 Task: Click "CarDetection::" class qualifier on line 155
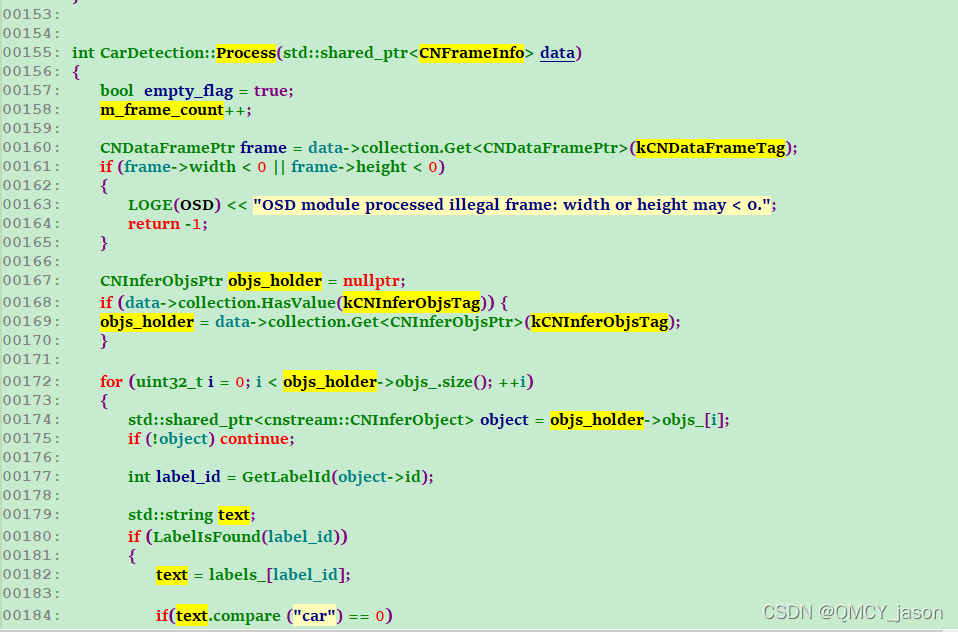click(x=158, y=53)
